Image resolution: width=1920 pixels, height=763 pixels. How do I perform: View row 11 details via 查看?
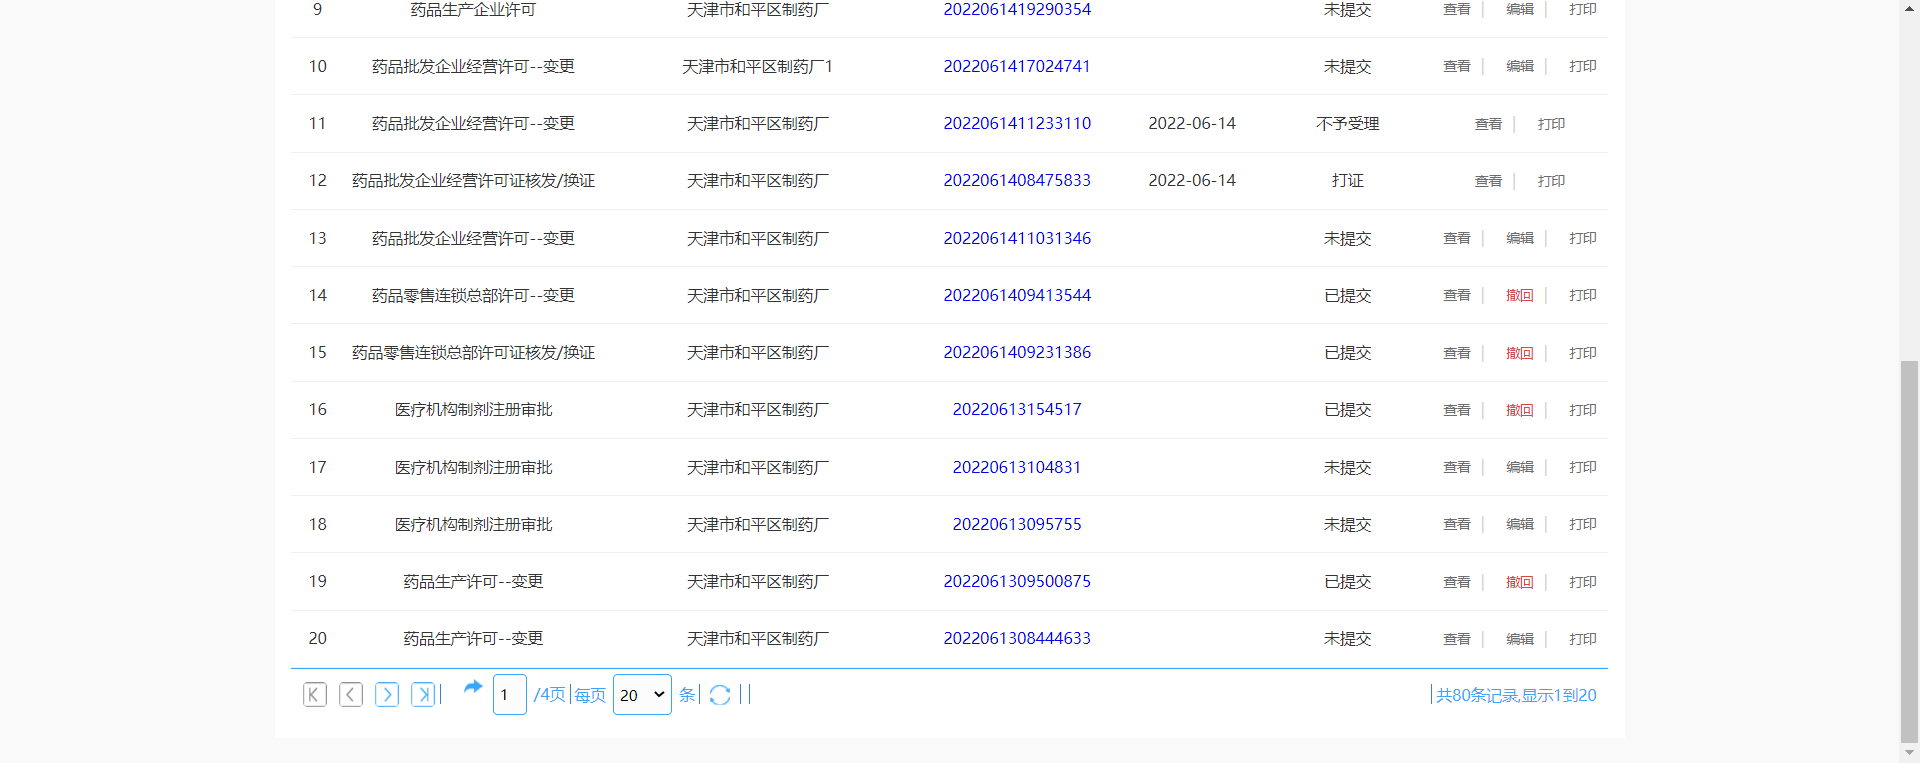1488,124
